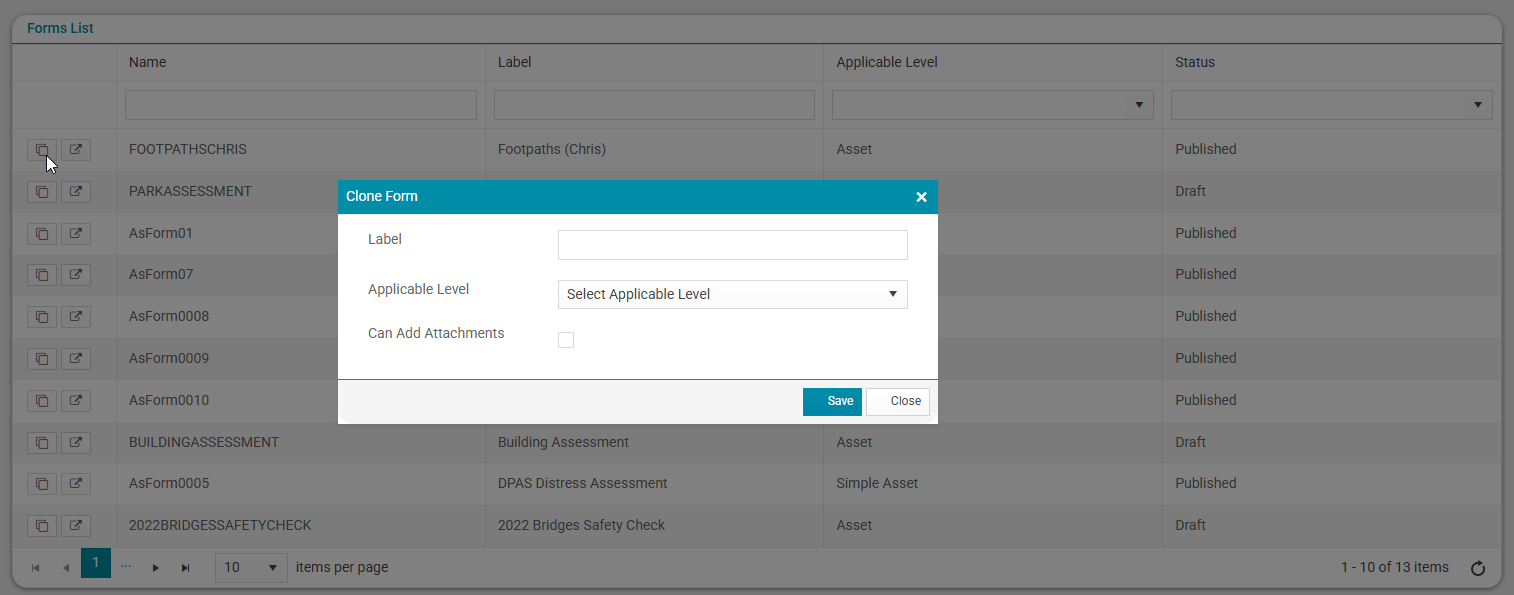Clone the AsForm0010 form

(x=42, y=400)
